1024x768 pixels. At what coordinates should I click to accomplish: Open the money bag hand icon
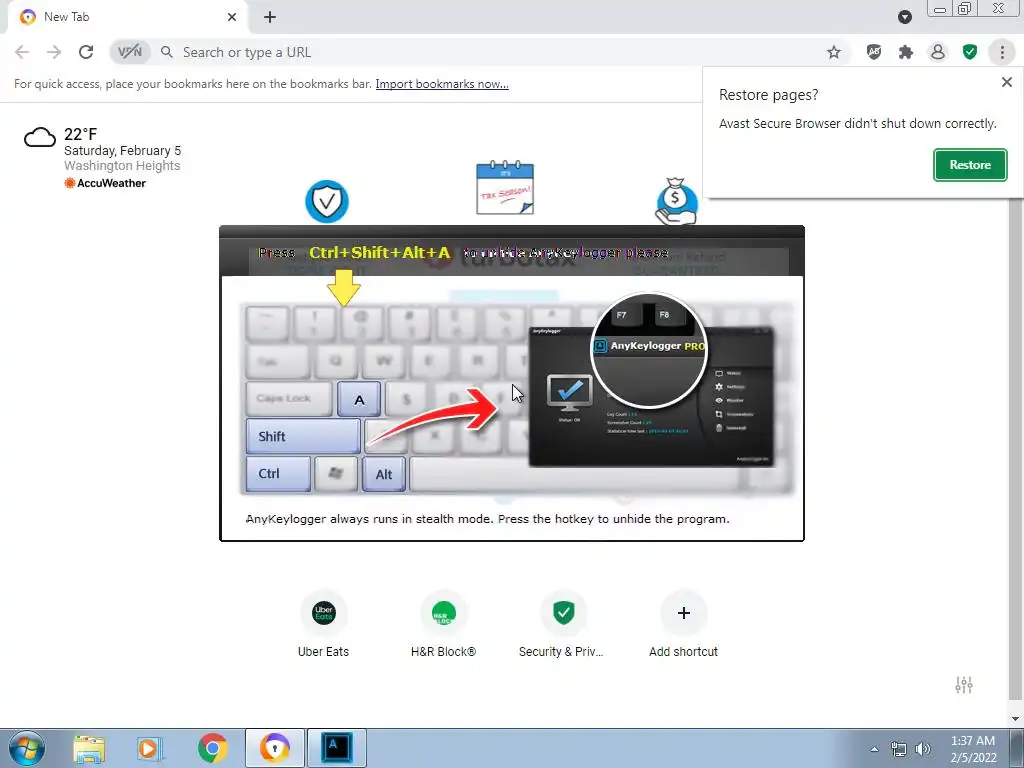click(677, 201)
